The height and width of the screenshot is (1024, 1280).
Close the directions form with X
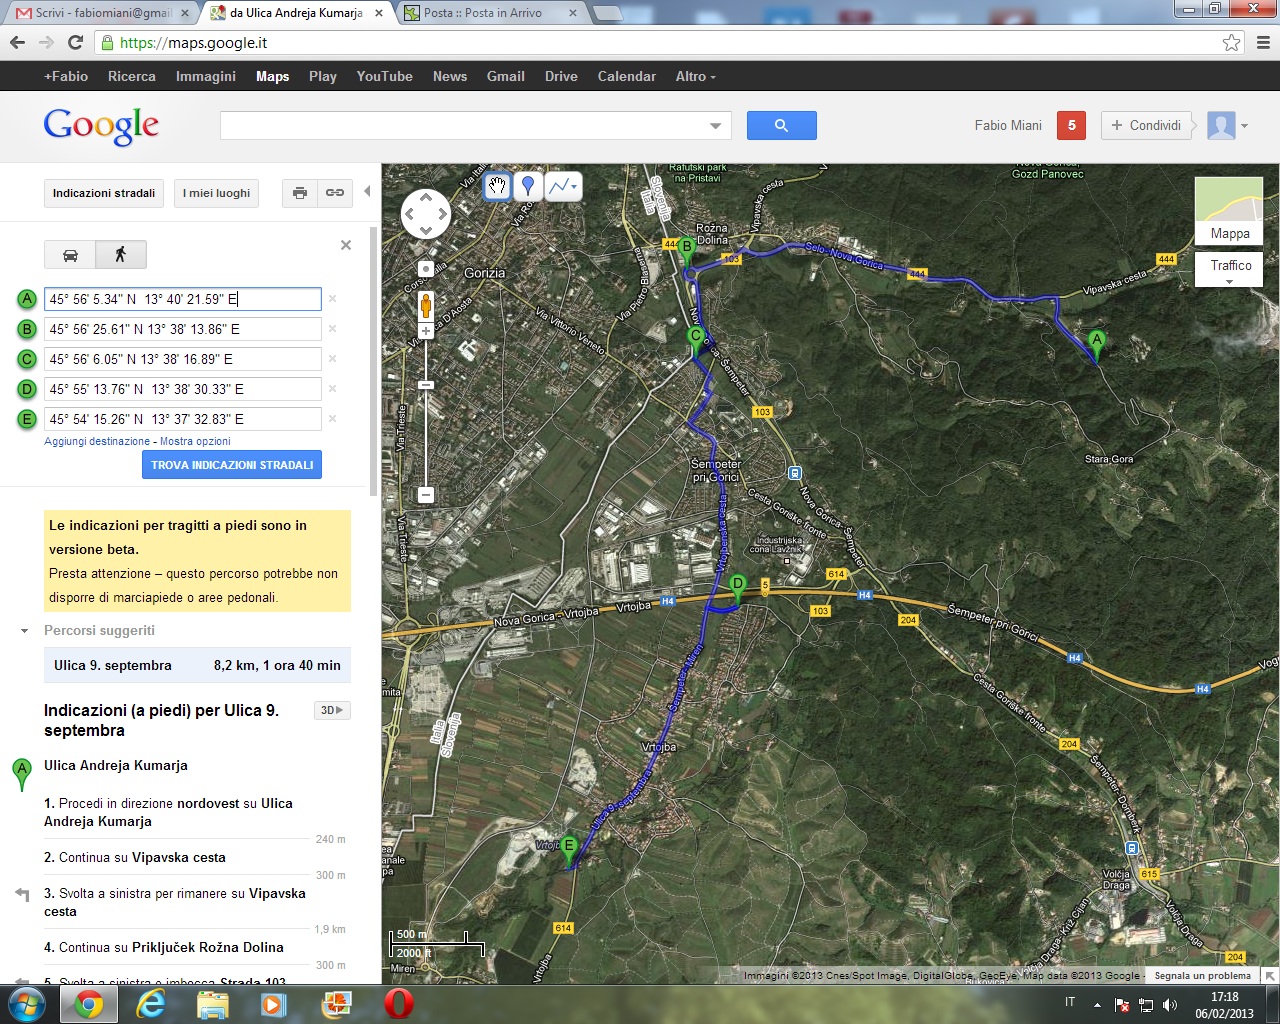pos(346,245)
